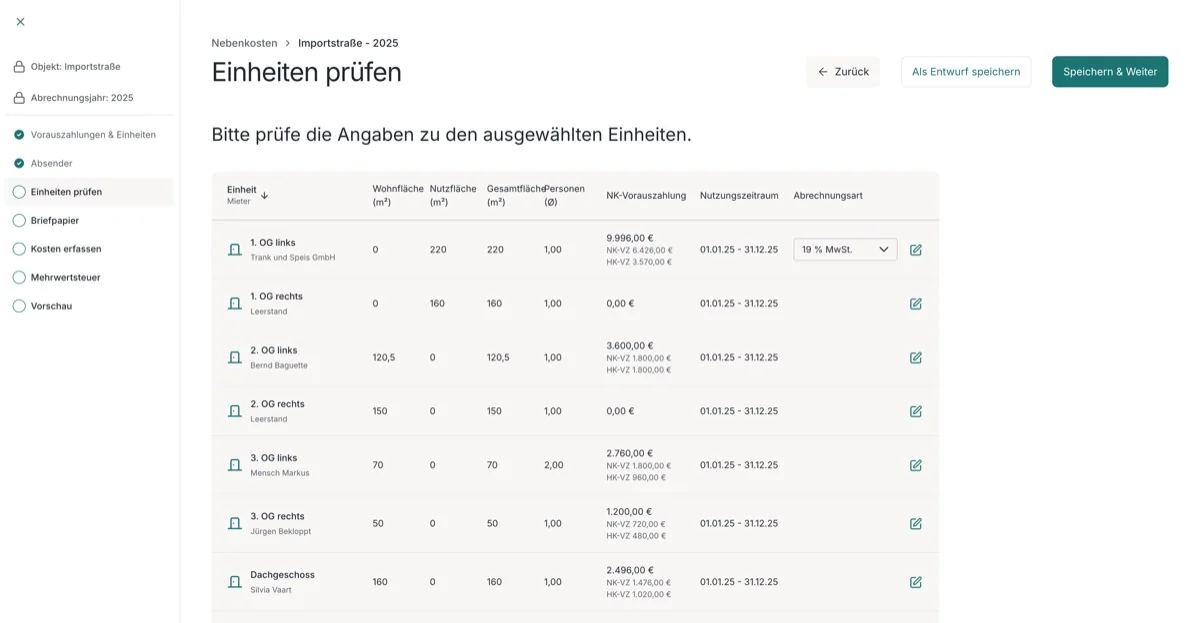The image size is (1200, 623).
Task: Click the NK-Vorauszahlung column header
Action: pos(646,195)
